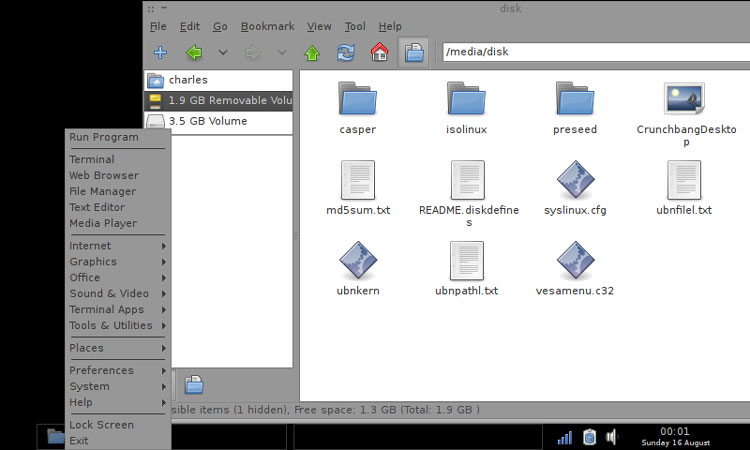Select the ubnkern file icon
The width and height of the screenshot is (750, 450).
tap(358, 260)
